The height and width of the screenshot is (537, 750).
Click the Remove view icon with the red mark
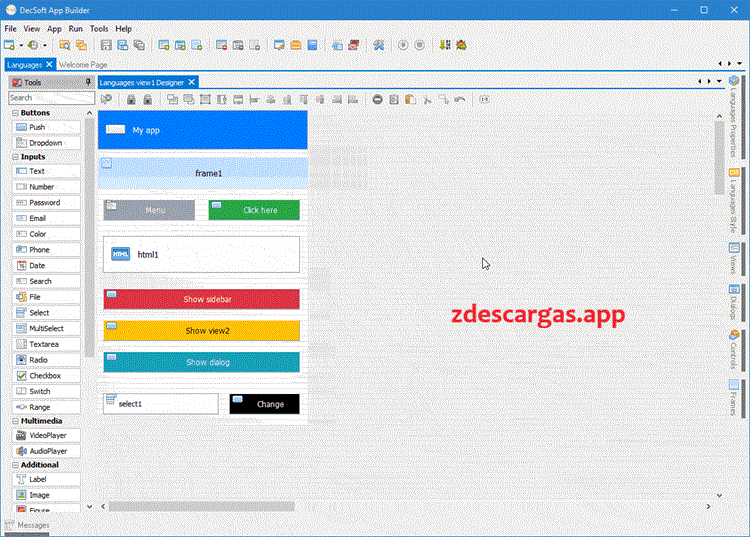click(221, 45)
